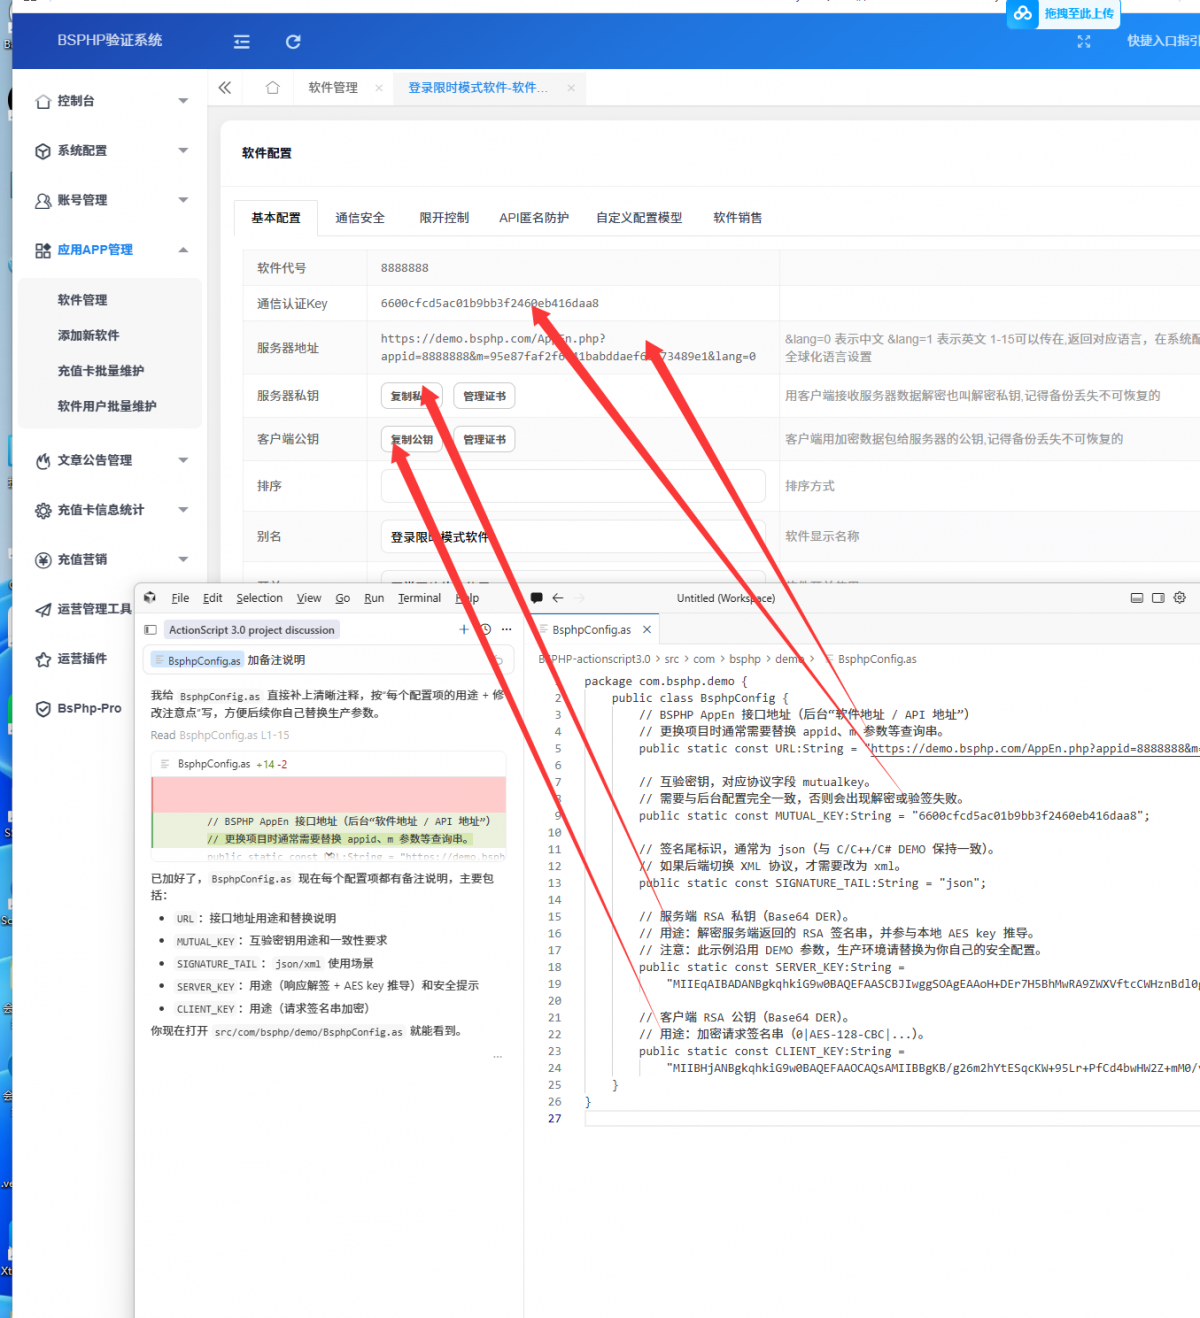Image resolution: width=1200 pixels, height=1318 pixels.
Task: Click the cloud upload drag-here button
Action: (x=1064, y=14)
